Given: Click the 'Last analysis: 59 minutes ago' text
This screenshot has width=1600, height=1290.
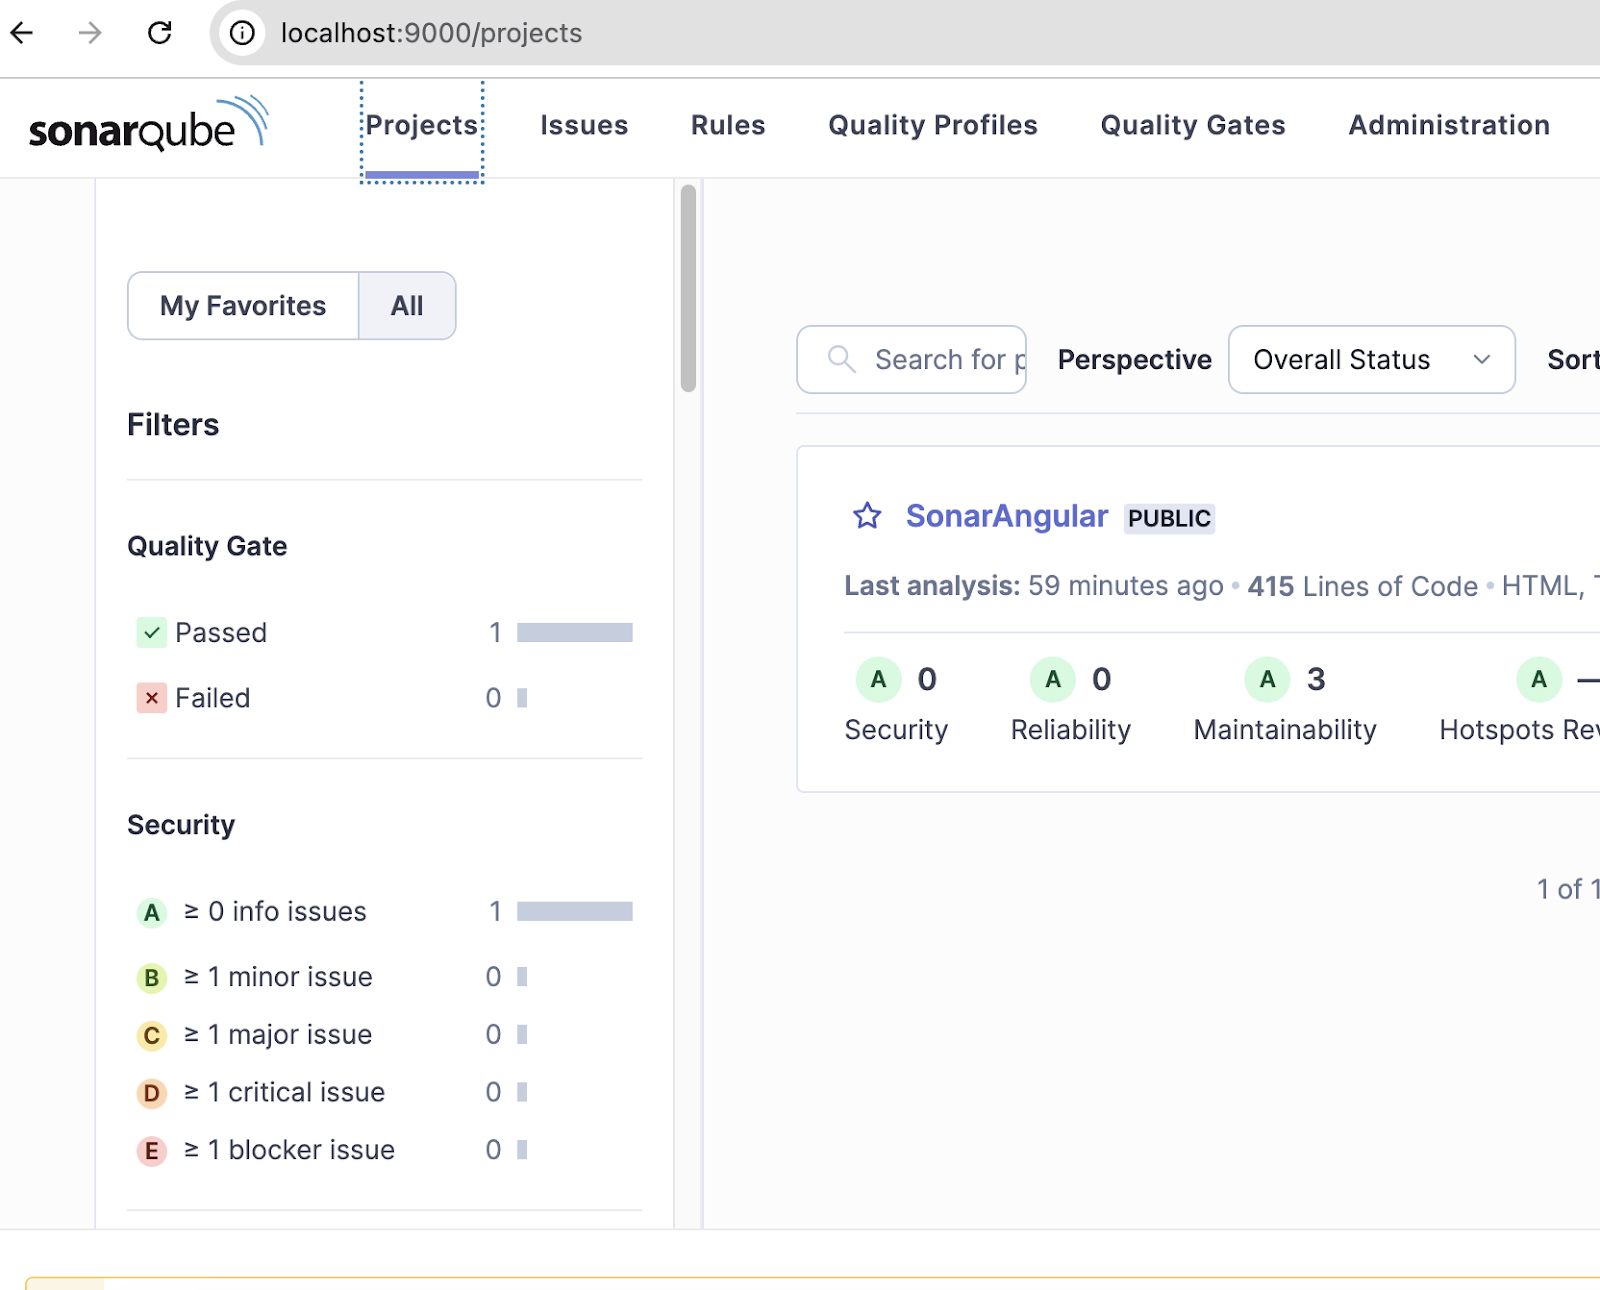Looking at the screenshot, I should point(1033,586).
